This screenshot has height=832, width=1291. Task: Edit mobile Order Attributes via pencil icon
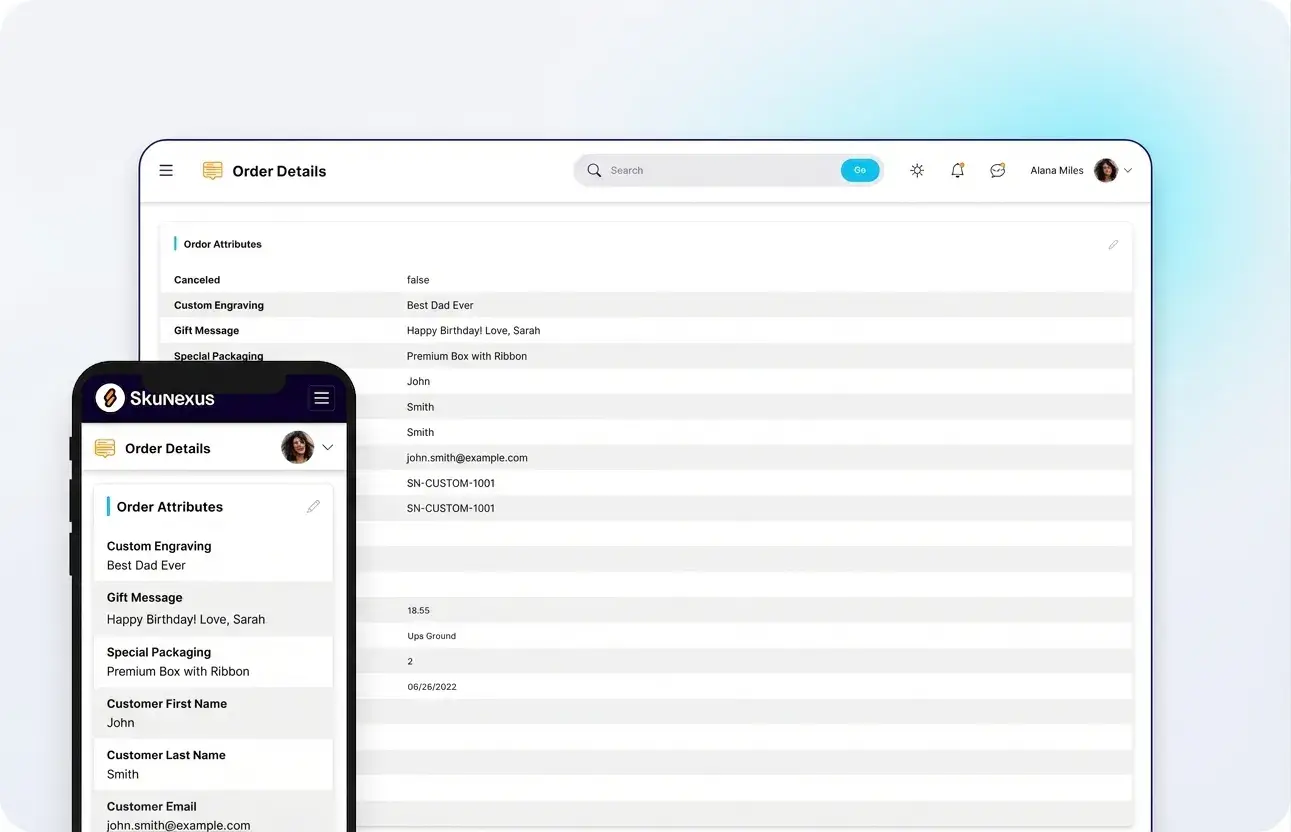pos(313,507)
